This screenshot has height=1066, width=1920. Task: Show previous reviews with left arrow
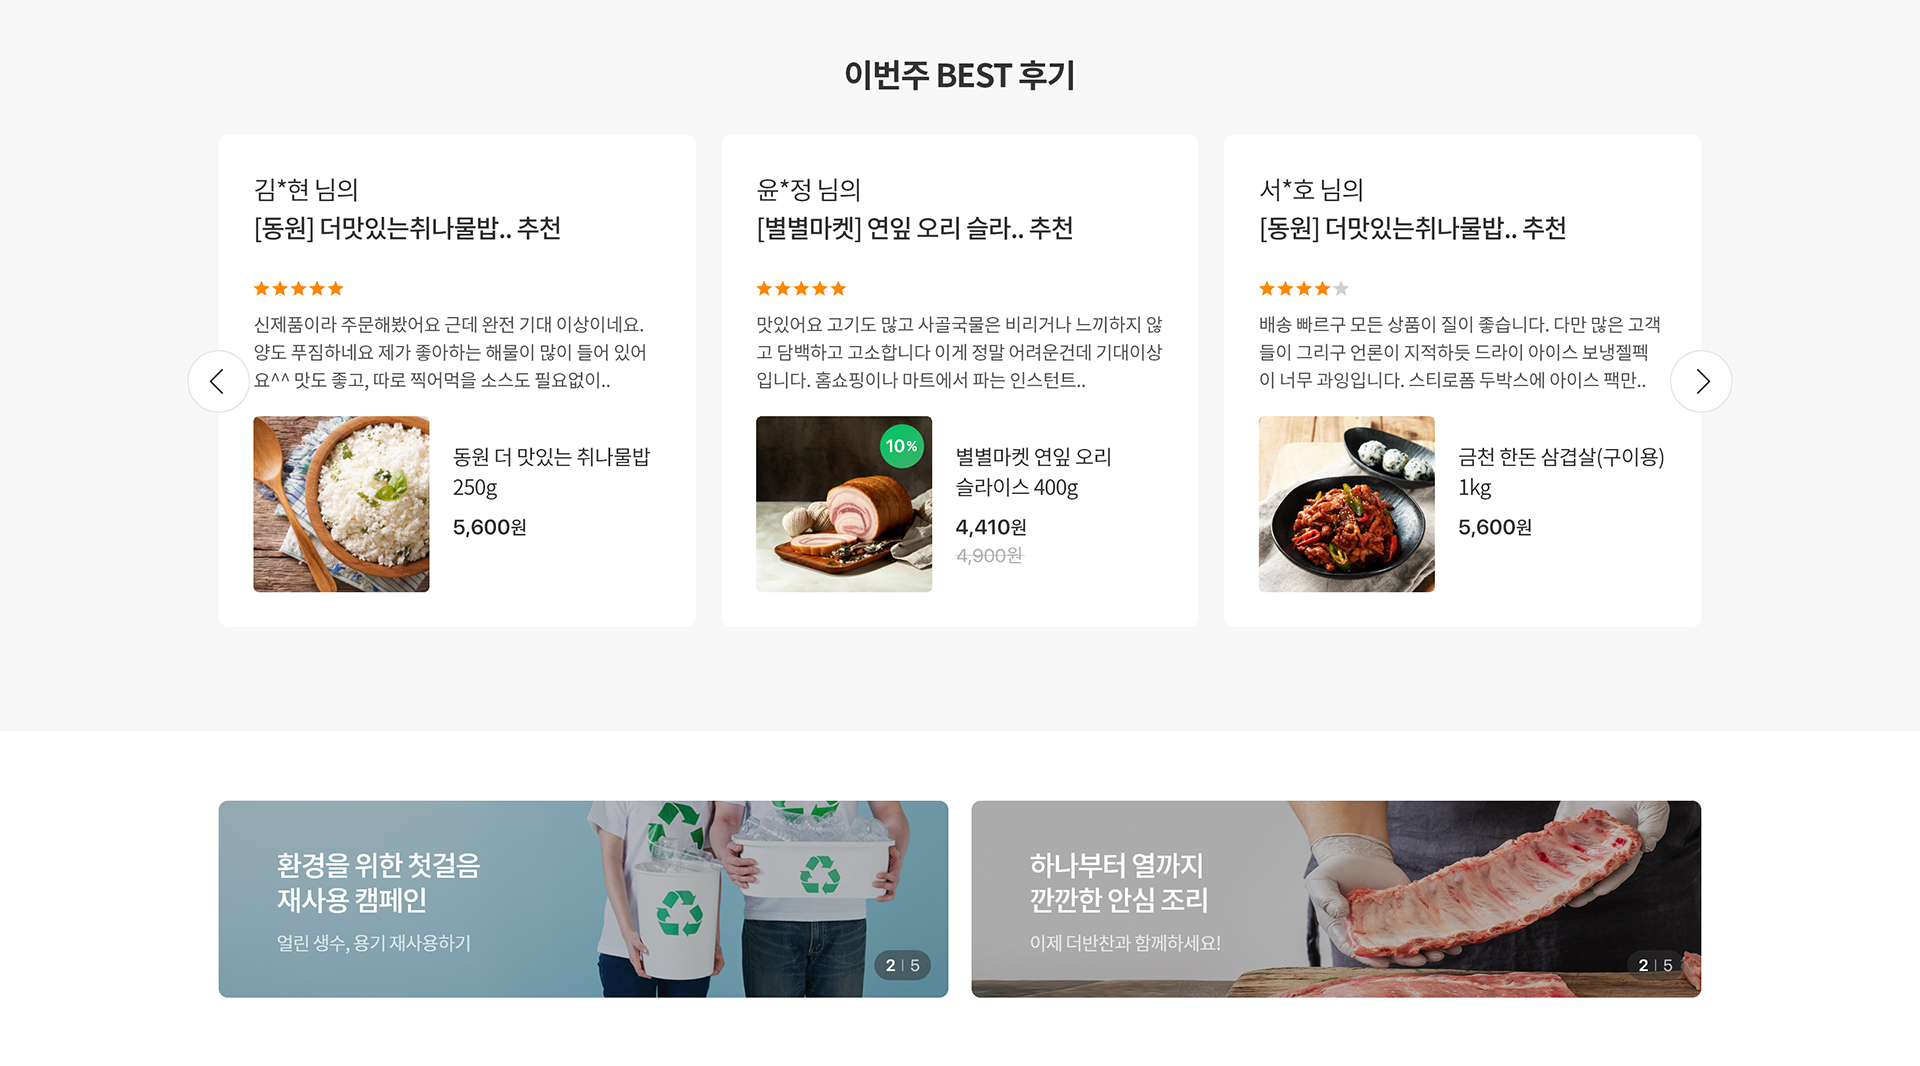(218, 381)
